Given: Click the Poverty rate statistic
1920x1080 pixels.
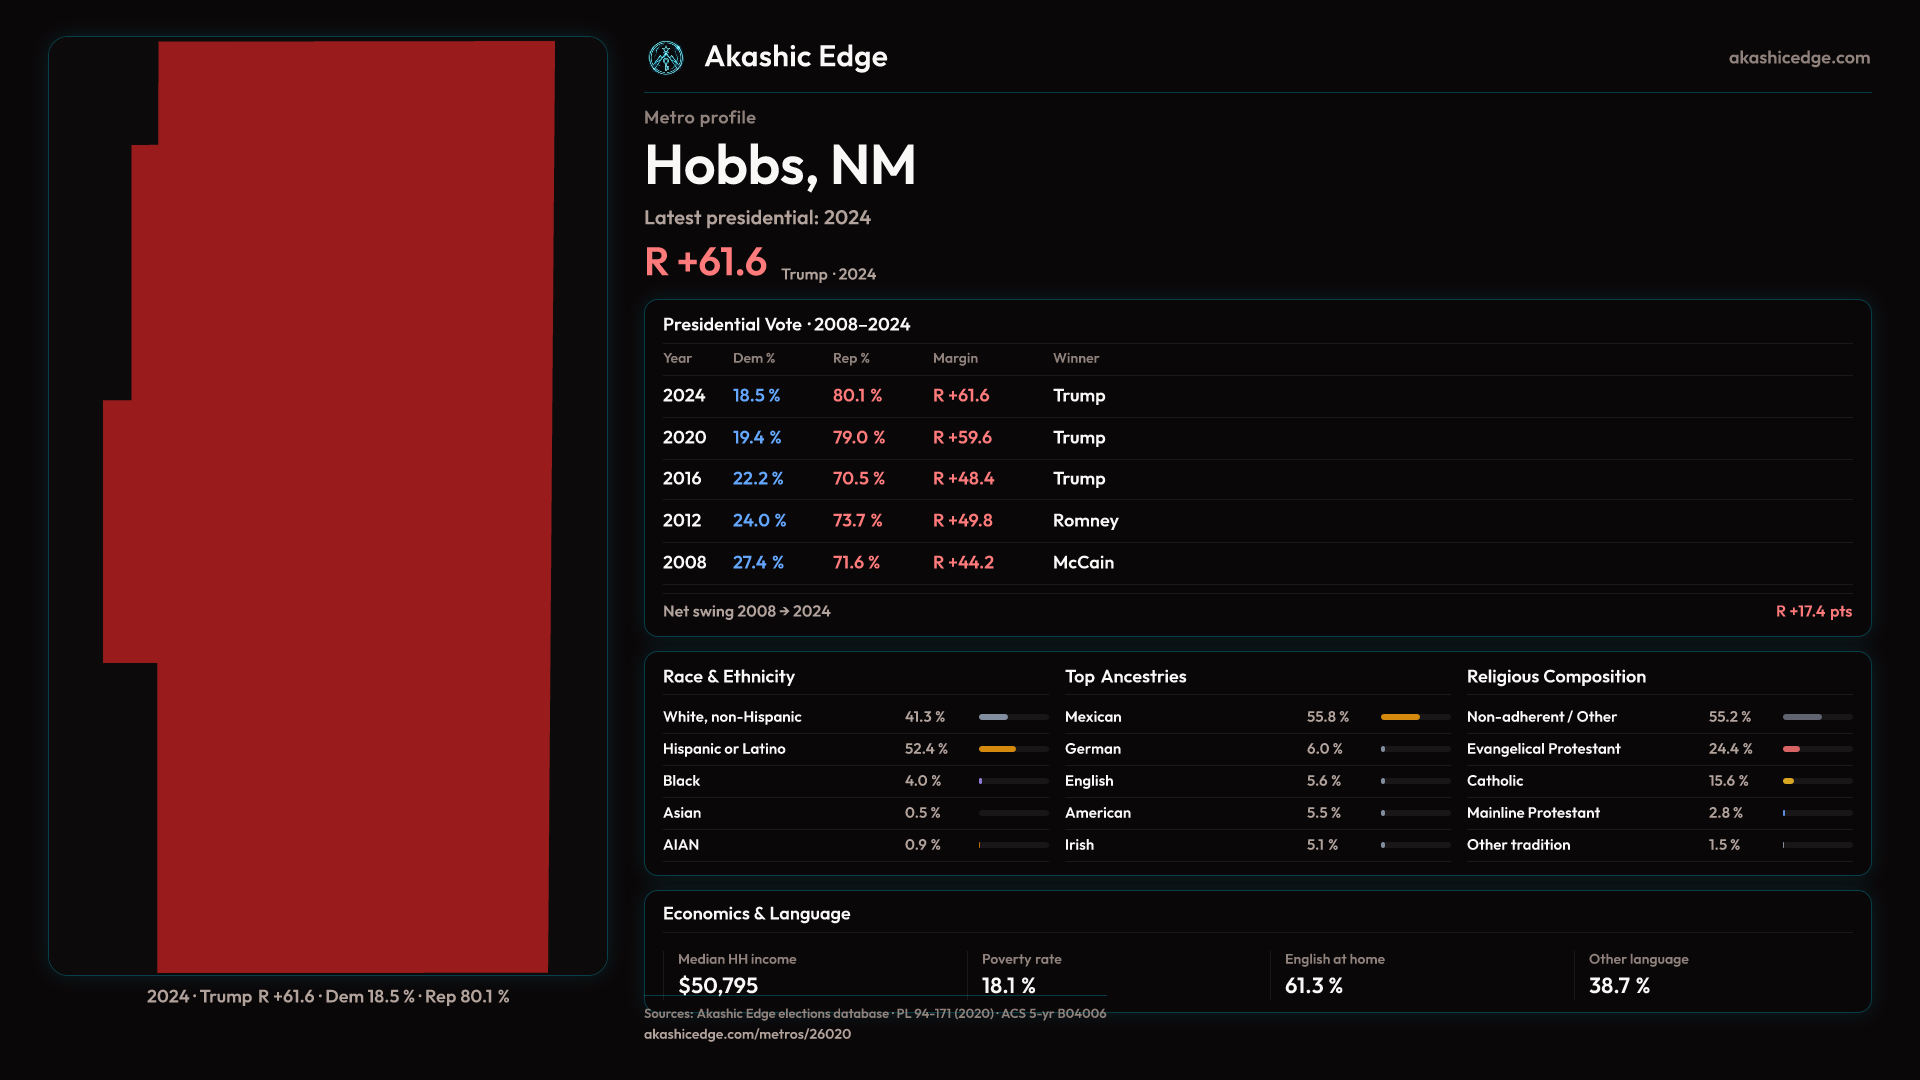Looking at the screenshot, I should (1008, 986).
